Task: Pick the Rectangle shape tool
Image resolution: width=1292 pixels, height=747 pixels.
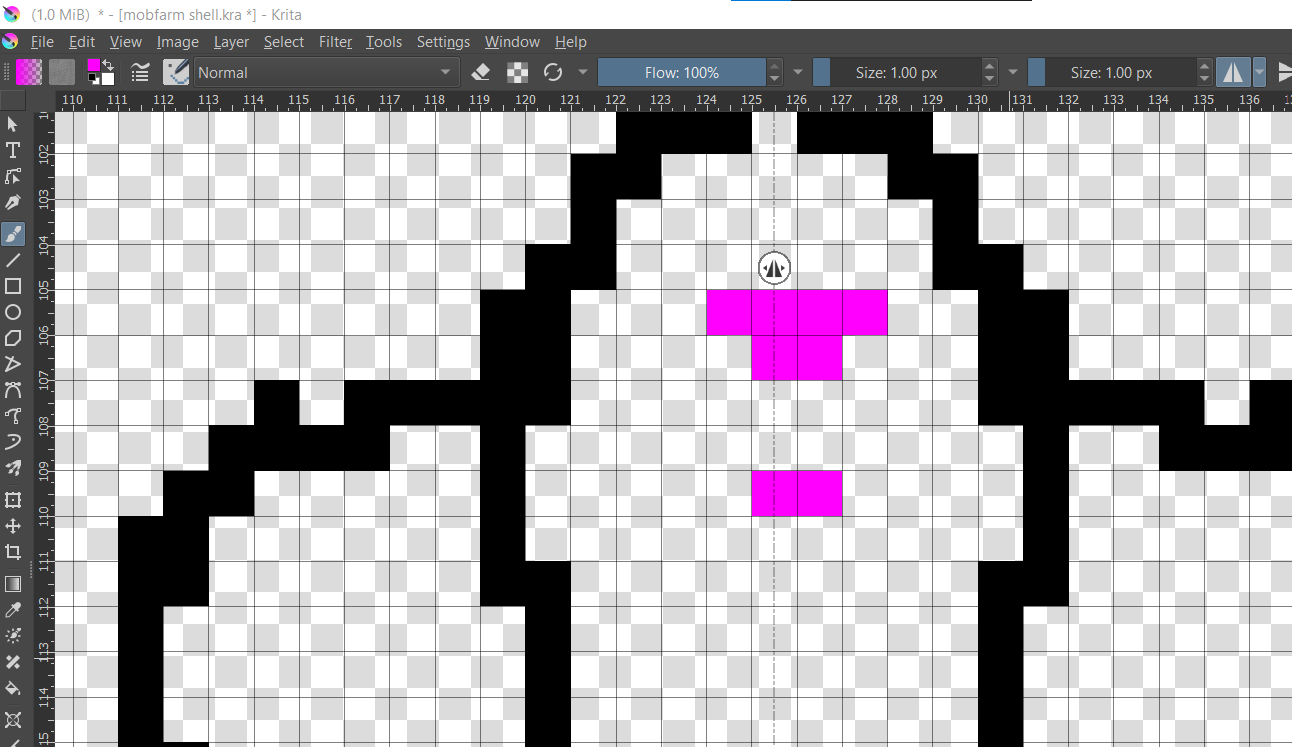Action: click(13, 286)
